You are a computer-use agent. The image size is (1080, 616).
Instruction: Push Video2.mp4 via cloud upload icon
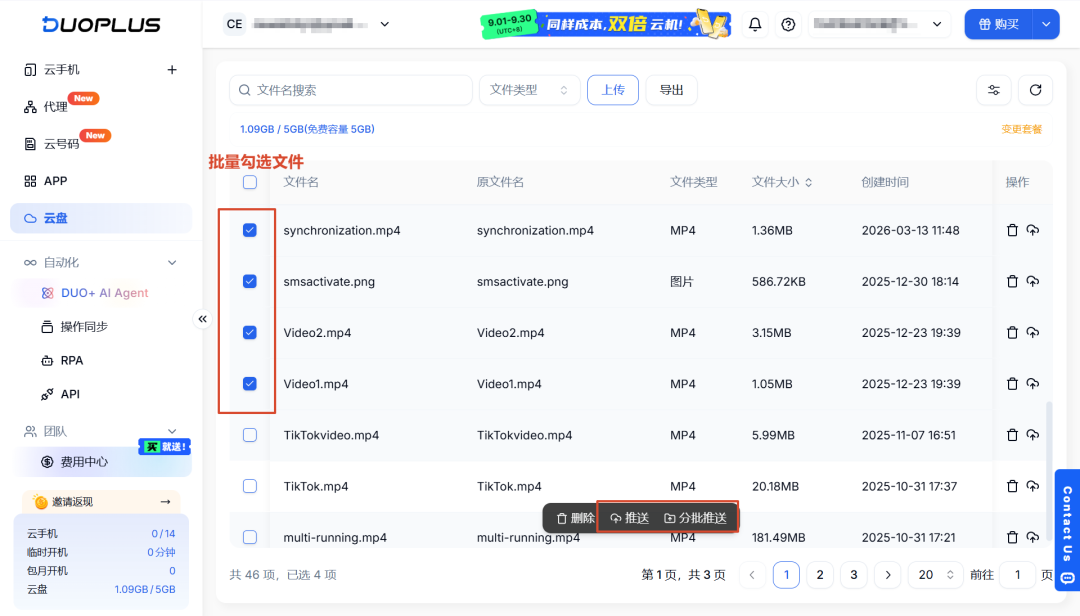click(1032, 332)
